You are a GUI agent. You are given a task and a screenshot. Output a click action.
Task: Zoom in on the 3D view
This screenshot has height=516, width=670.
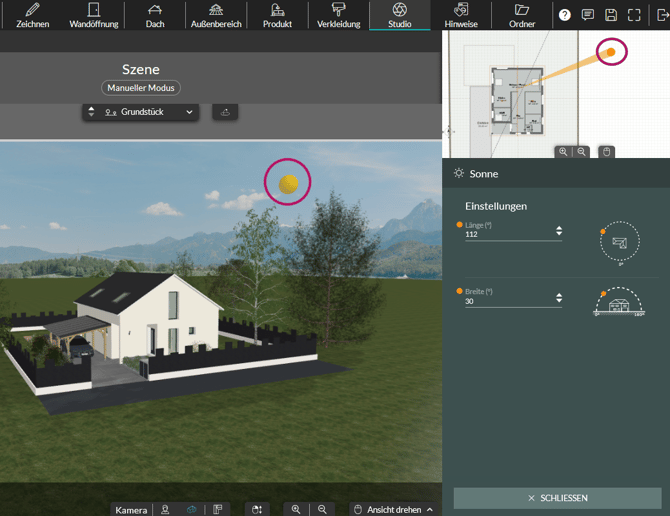296,510
